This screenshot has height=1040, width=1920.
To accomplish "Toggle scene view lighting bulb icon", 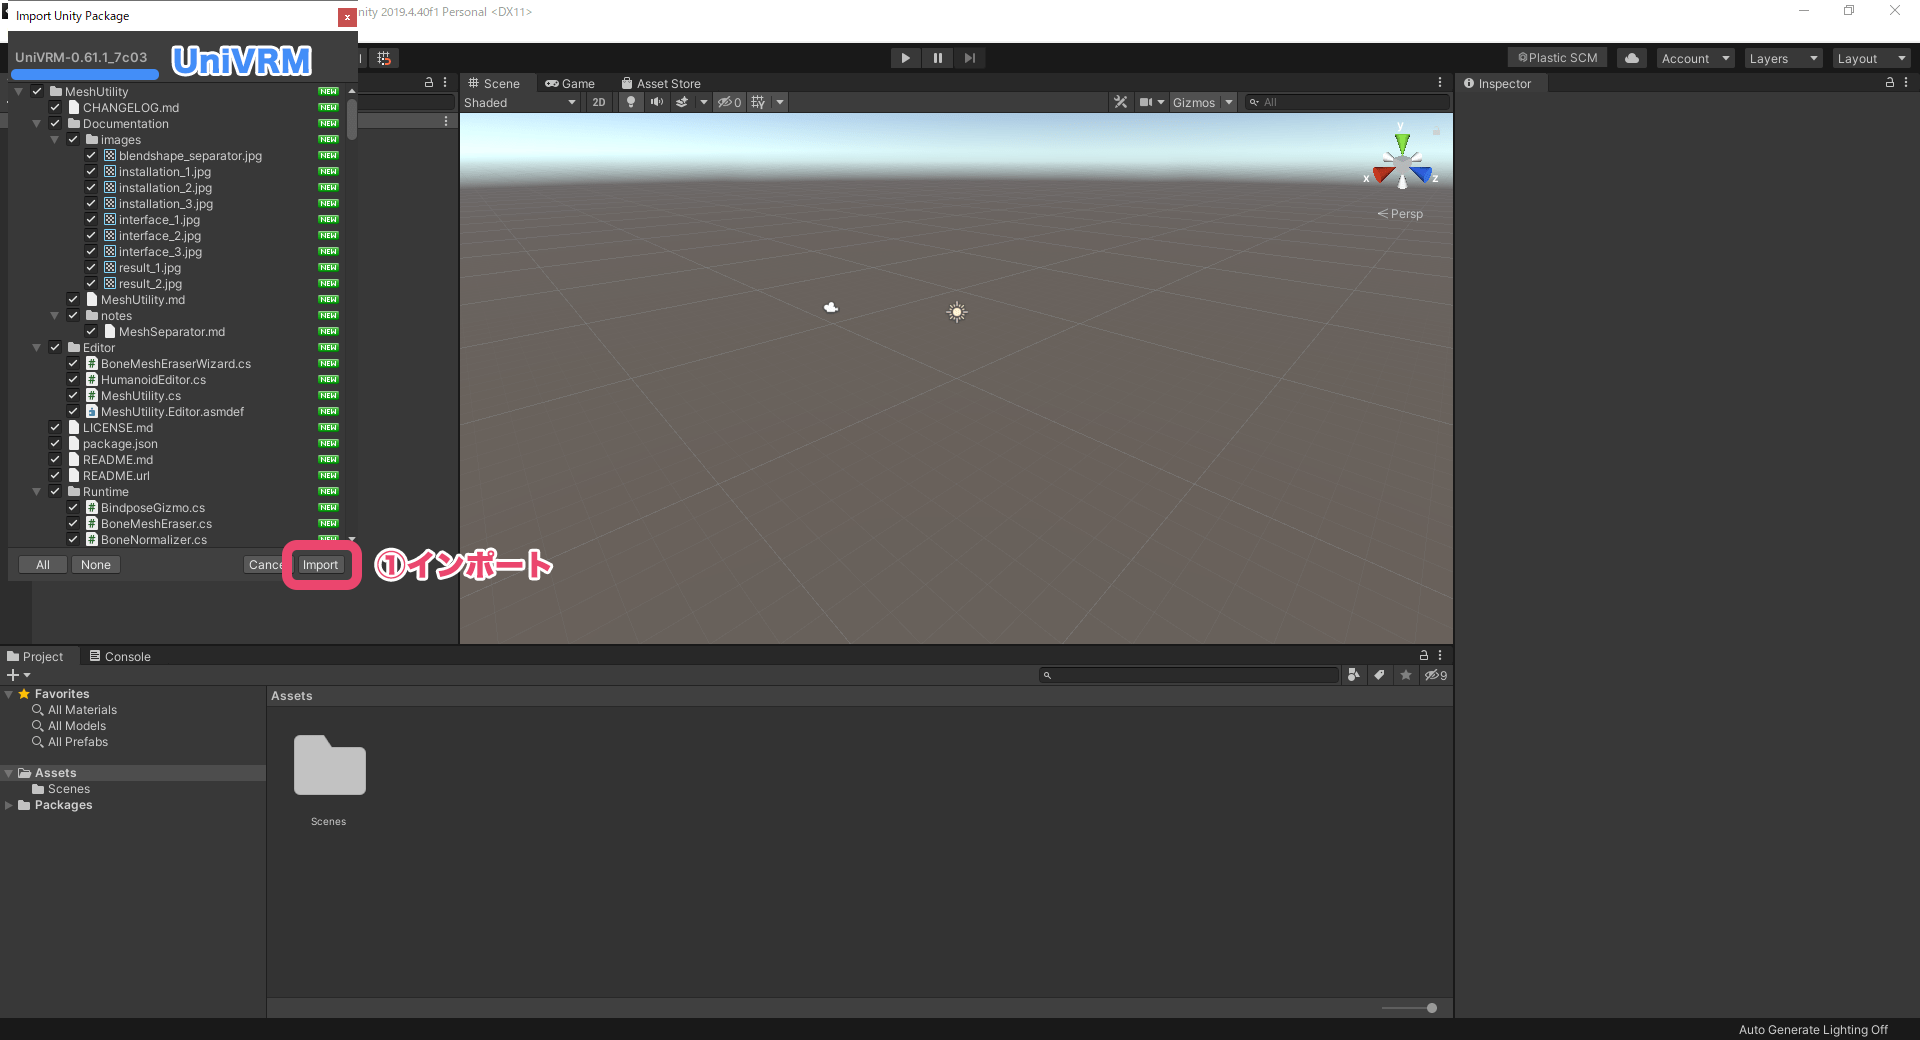I will (x=631, y=102).
